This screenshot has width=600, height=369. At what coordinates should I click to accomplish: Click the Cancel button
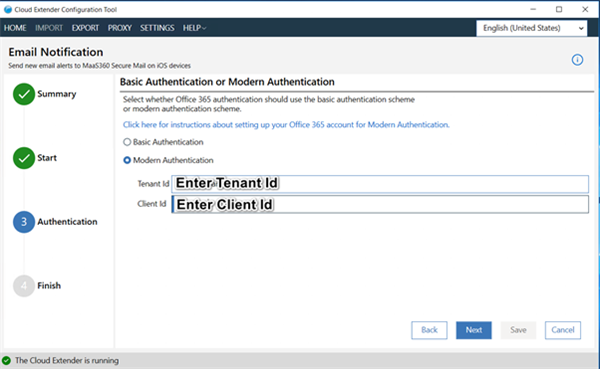[563, 330]
